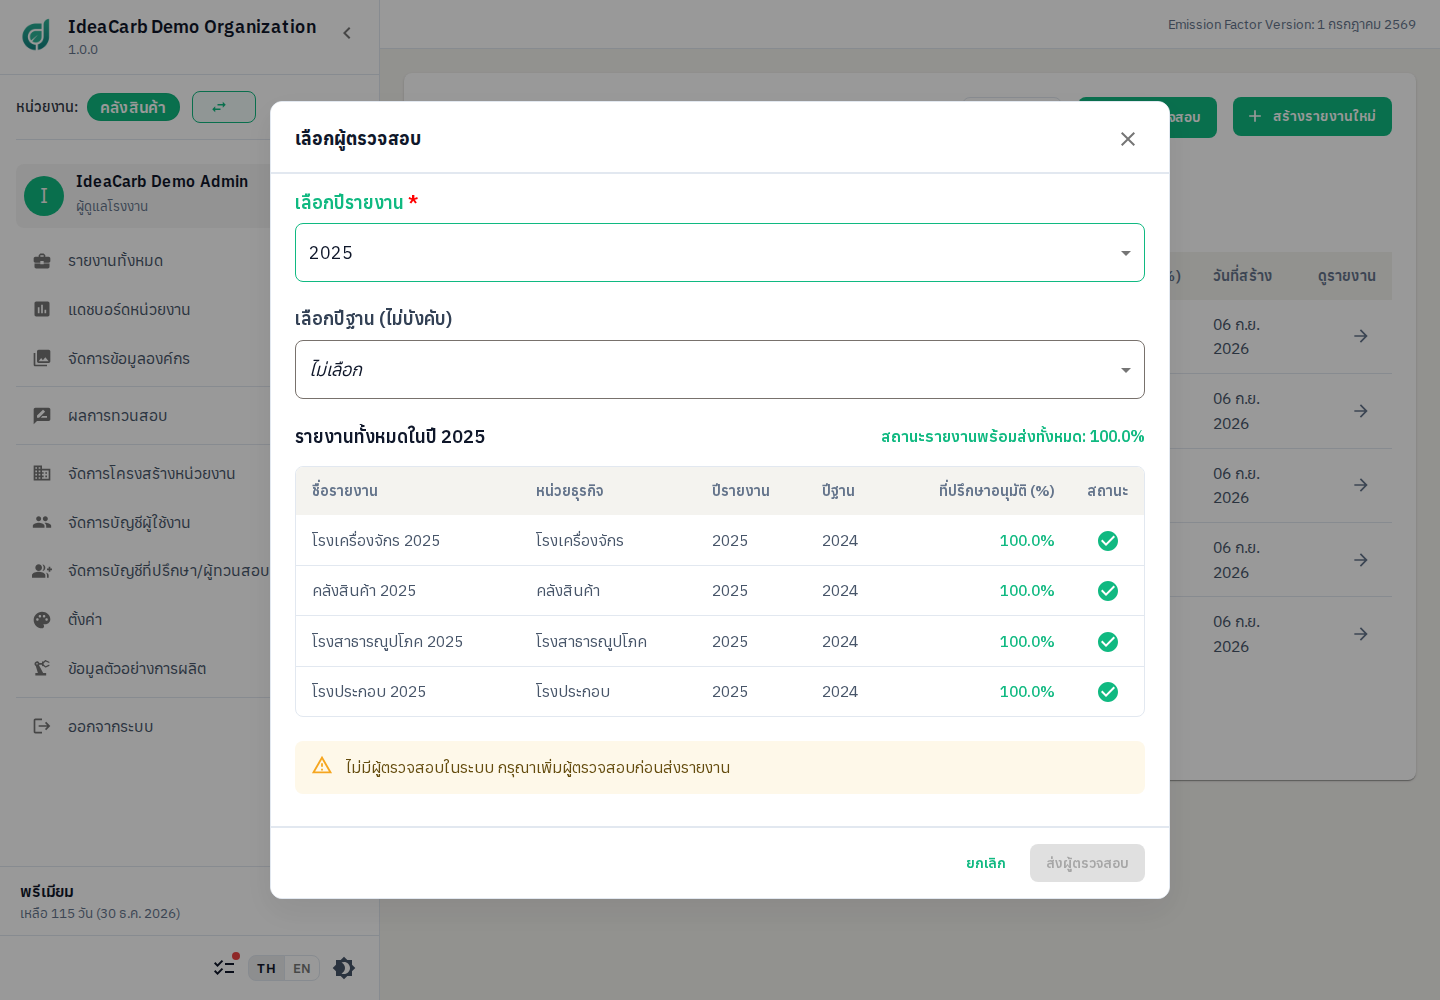
Task: Click the IdeaCarb leaf logo
Action: pyautogui.click(x=36, y=35)
